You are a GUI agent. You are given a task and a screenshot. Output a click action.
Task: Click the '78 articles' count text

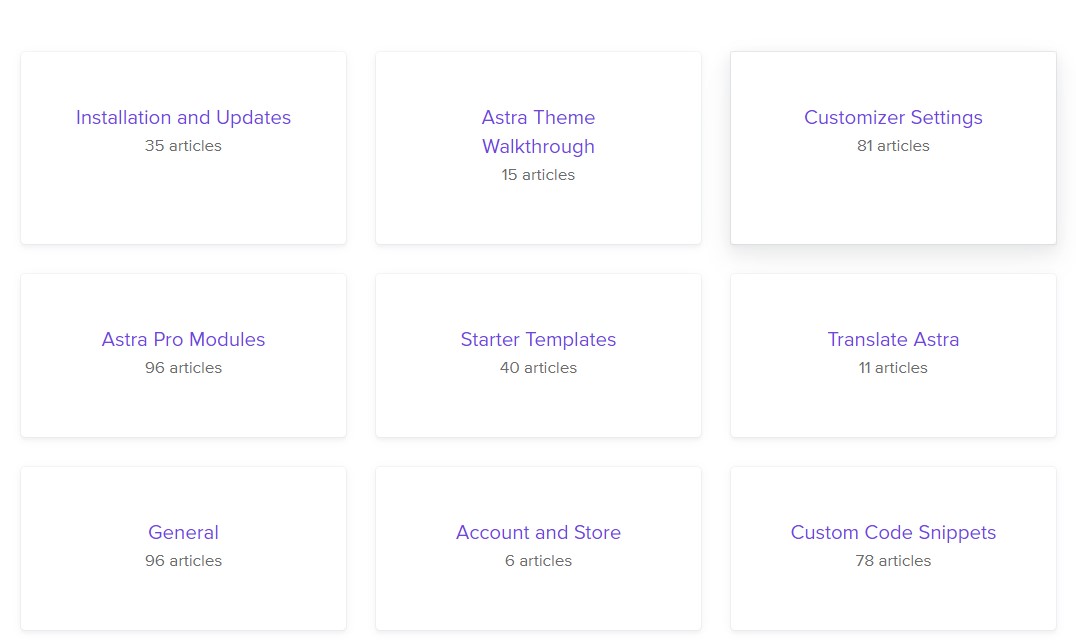pyautogui.click(x=893, y=560)
